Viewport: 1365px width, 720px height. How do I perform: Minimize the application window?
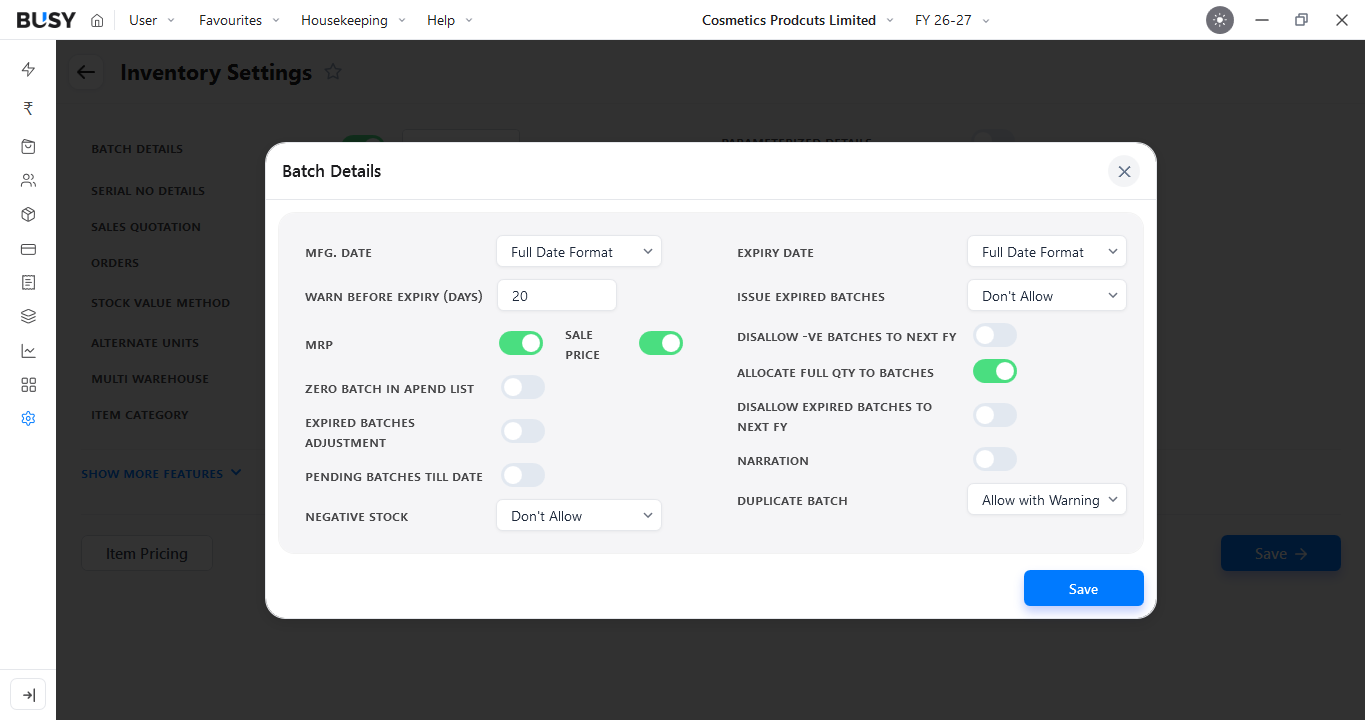[1262, 20]
